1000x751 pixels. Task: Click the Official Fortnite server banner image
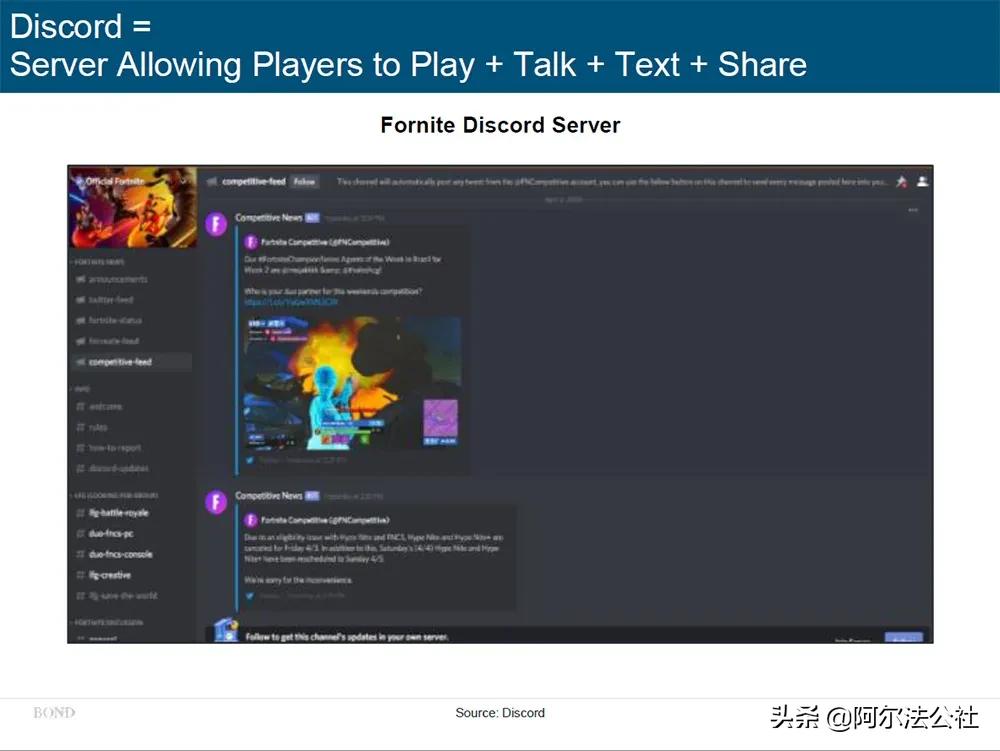pyautogui.click(x=133, y=207)
